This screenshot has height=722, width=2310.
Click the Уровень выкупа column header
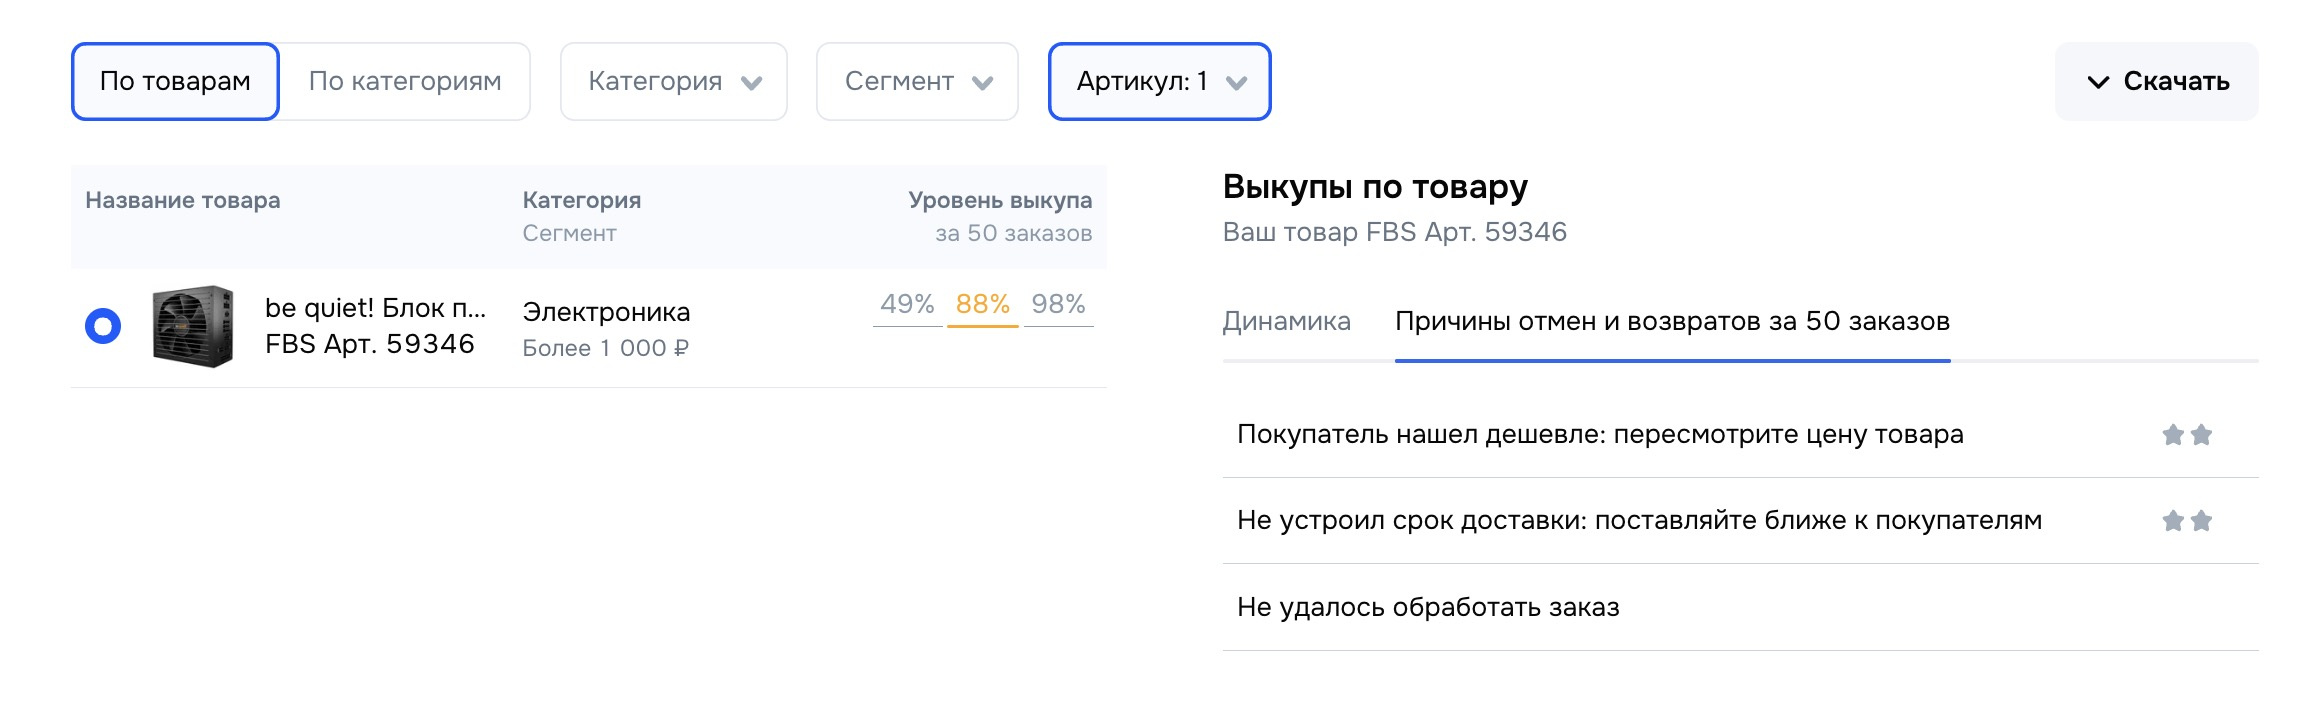click(1000, 200)
